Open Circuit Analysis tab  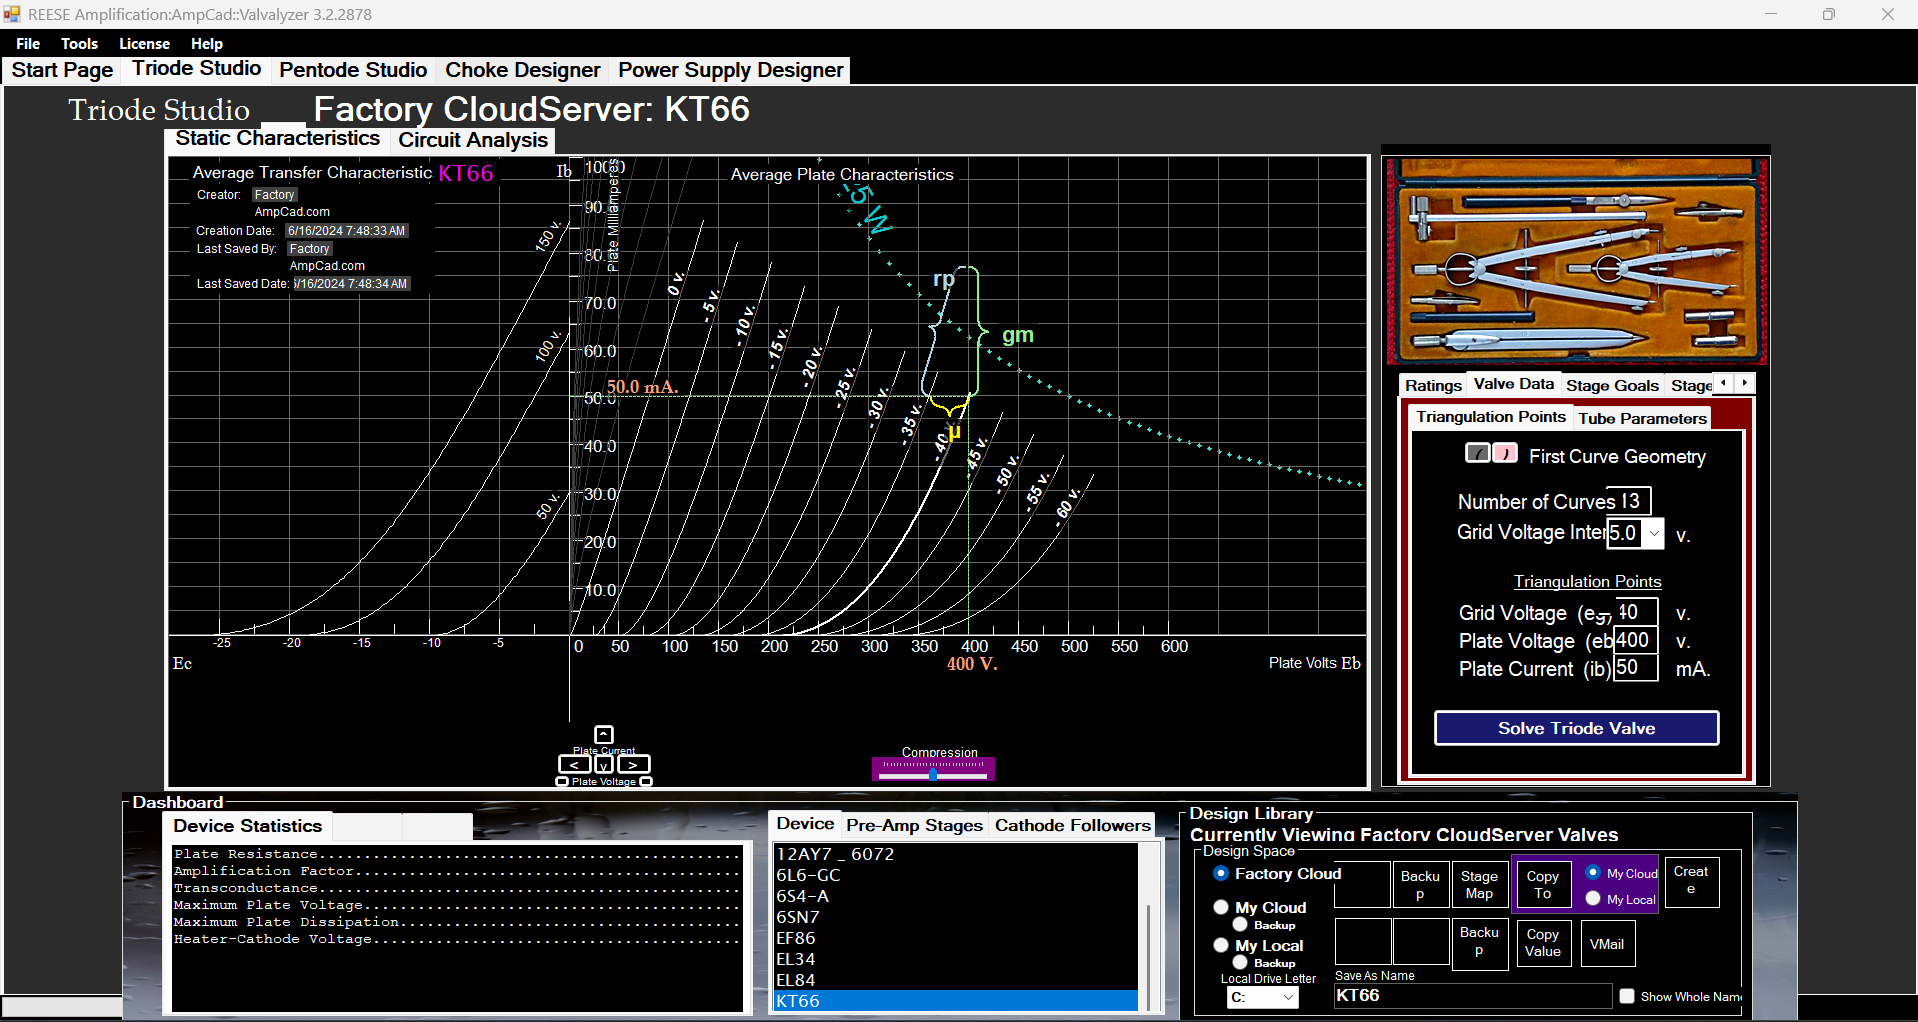[x=473, y=140]
